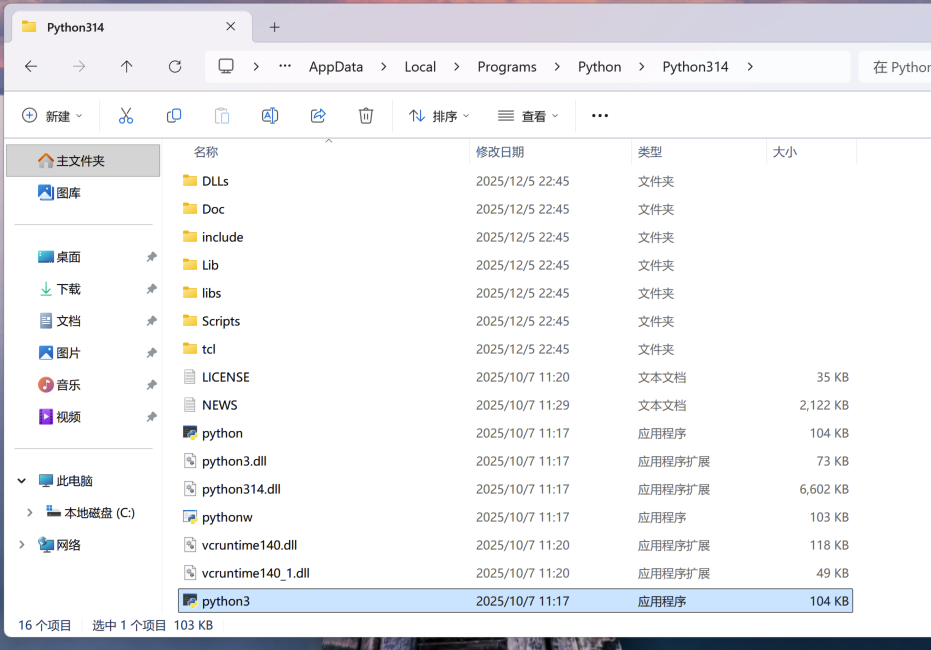Select the python3.dll file
Image resolution: width=931 pixels, height=650 pixels.
tap(515, 461)
